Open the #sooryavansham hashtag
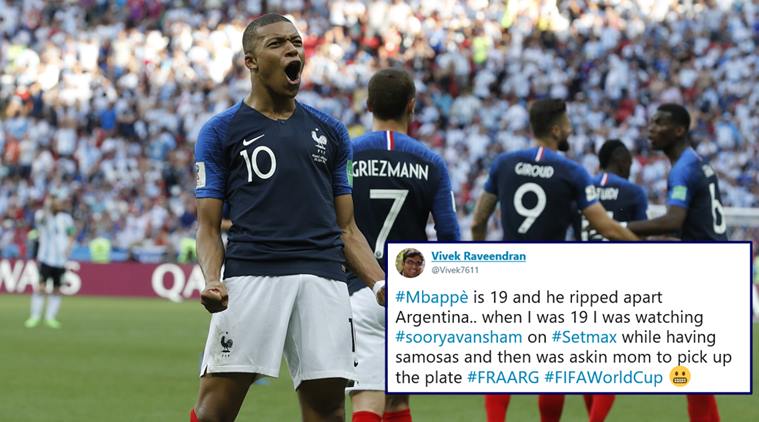 pyautogui.click(x=459, y=337)
